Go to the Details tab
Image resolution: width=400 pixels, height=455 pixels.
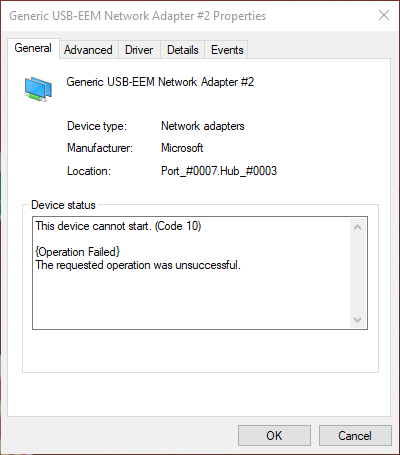pyautogui.click(x=183, y=50)
